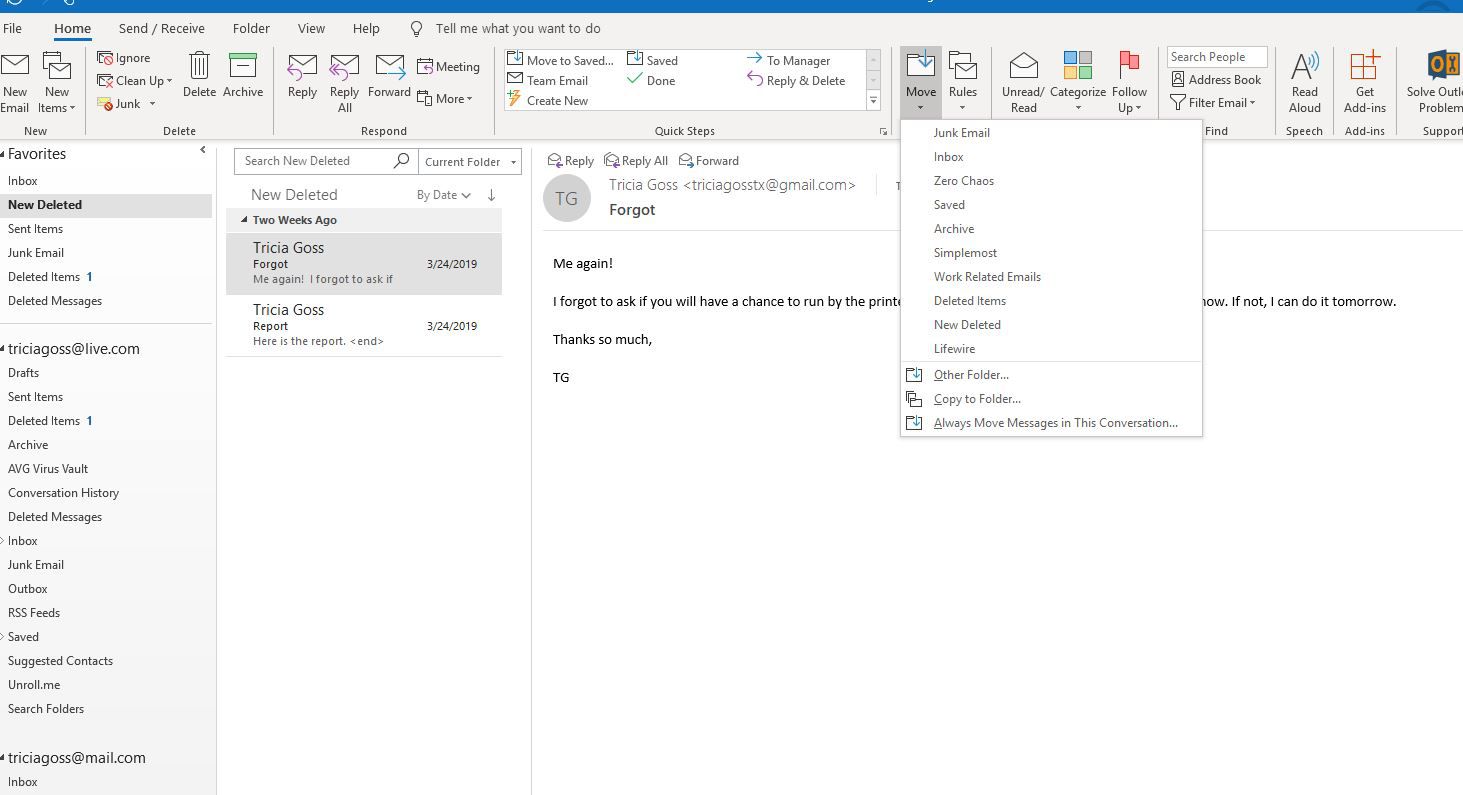Click the Tell me what you want field

[x=518, y=29]
